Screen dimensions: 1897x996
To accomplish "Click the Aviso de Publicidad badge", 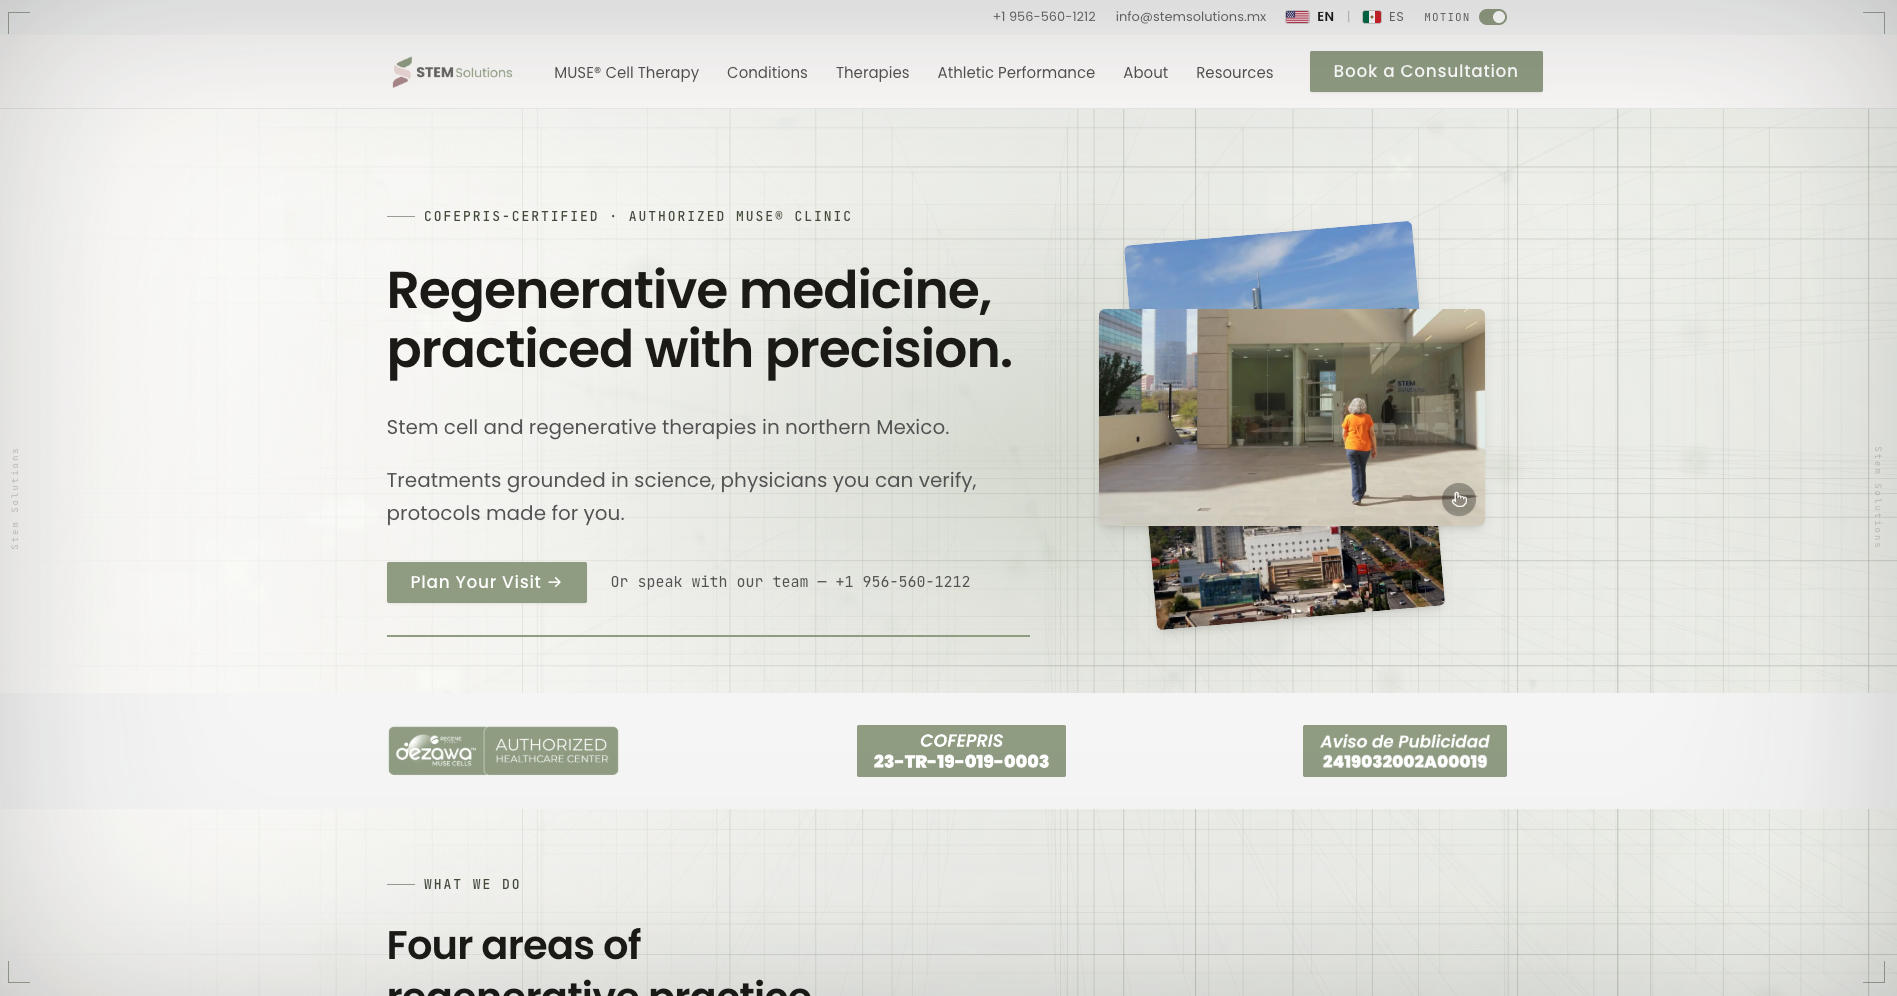I will 1405,751.
